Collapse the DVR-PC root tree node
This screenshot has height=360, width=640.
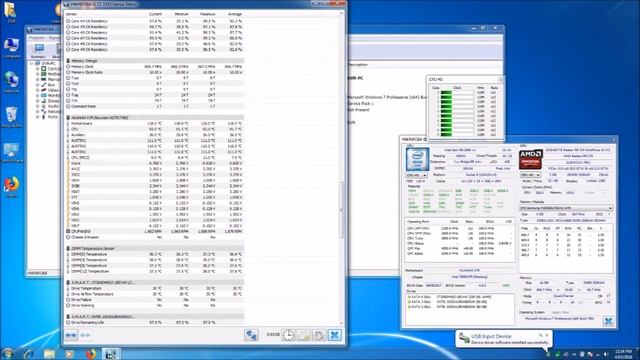coord(31,64)
